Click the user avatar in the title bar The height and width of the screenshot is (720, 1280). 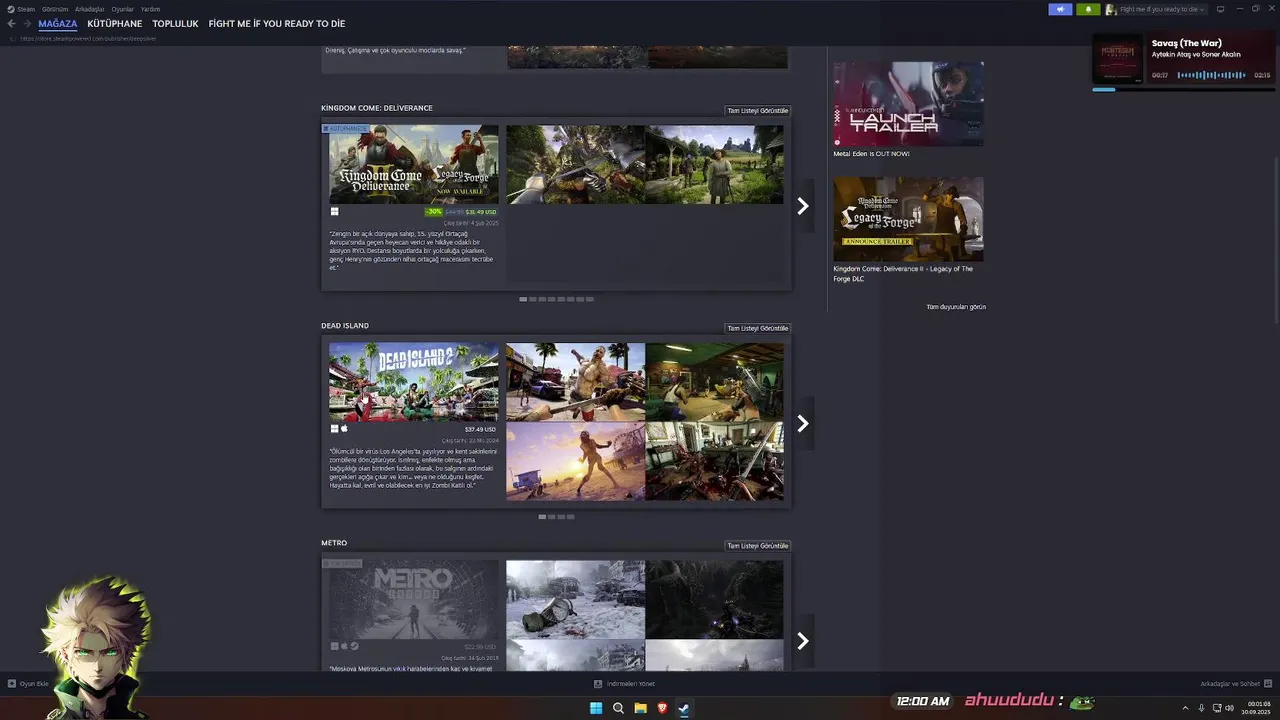[x=1111, y=9]
